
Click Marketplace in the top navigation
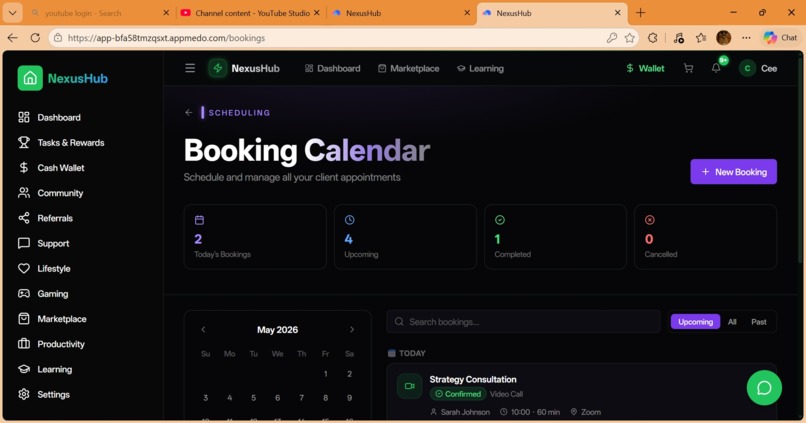[x=409, y=68]
